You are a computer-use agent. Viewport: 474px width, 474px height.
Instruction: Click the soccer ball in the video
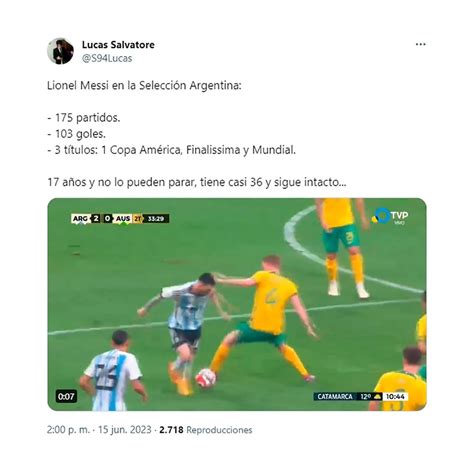tap(206, 378)
